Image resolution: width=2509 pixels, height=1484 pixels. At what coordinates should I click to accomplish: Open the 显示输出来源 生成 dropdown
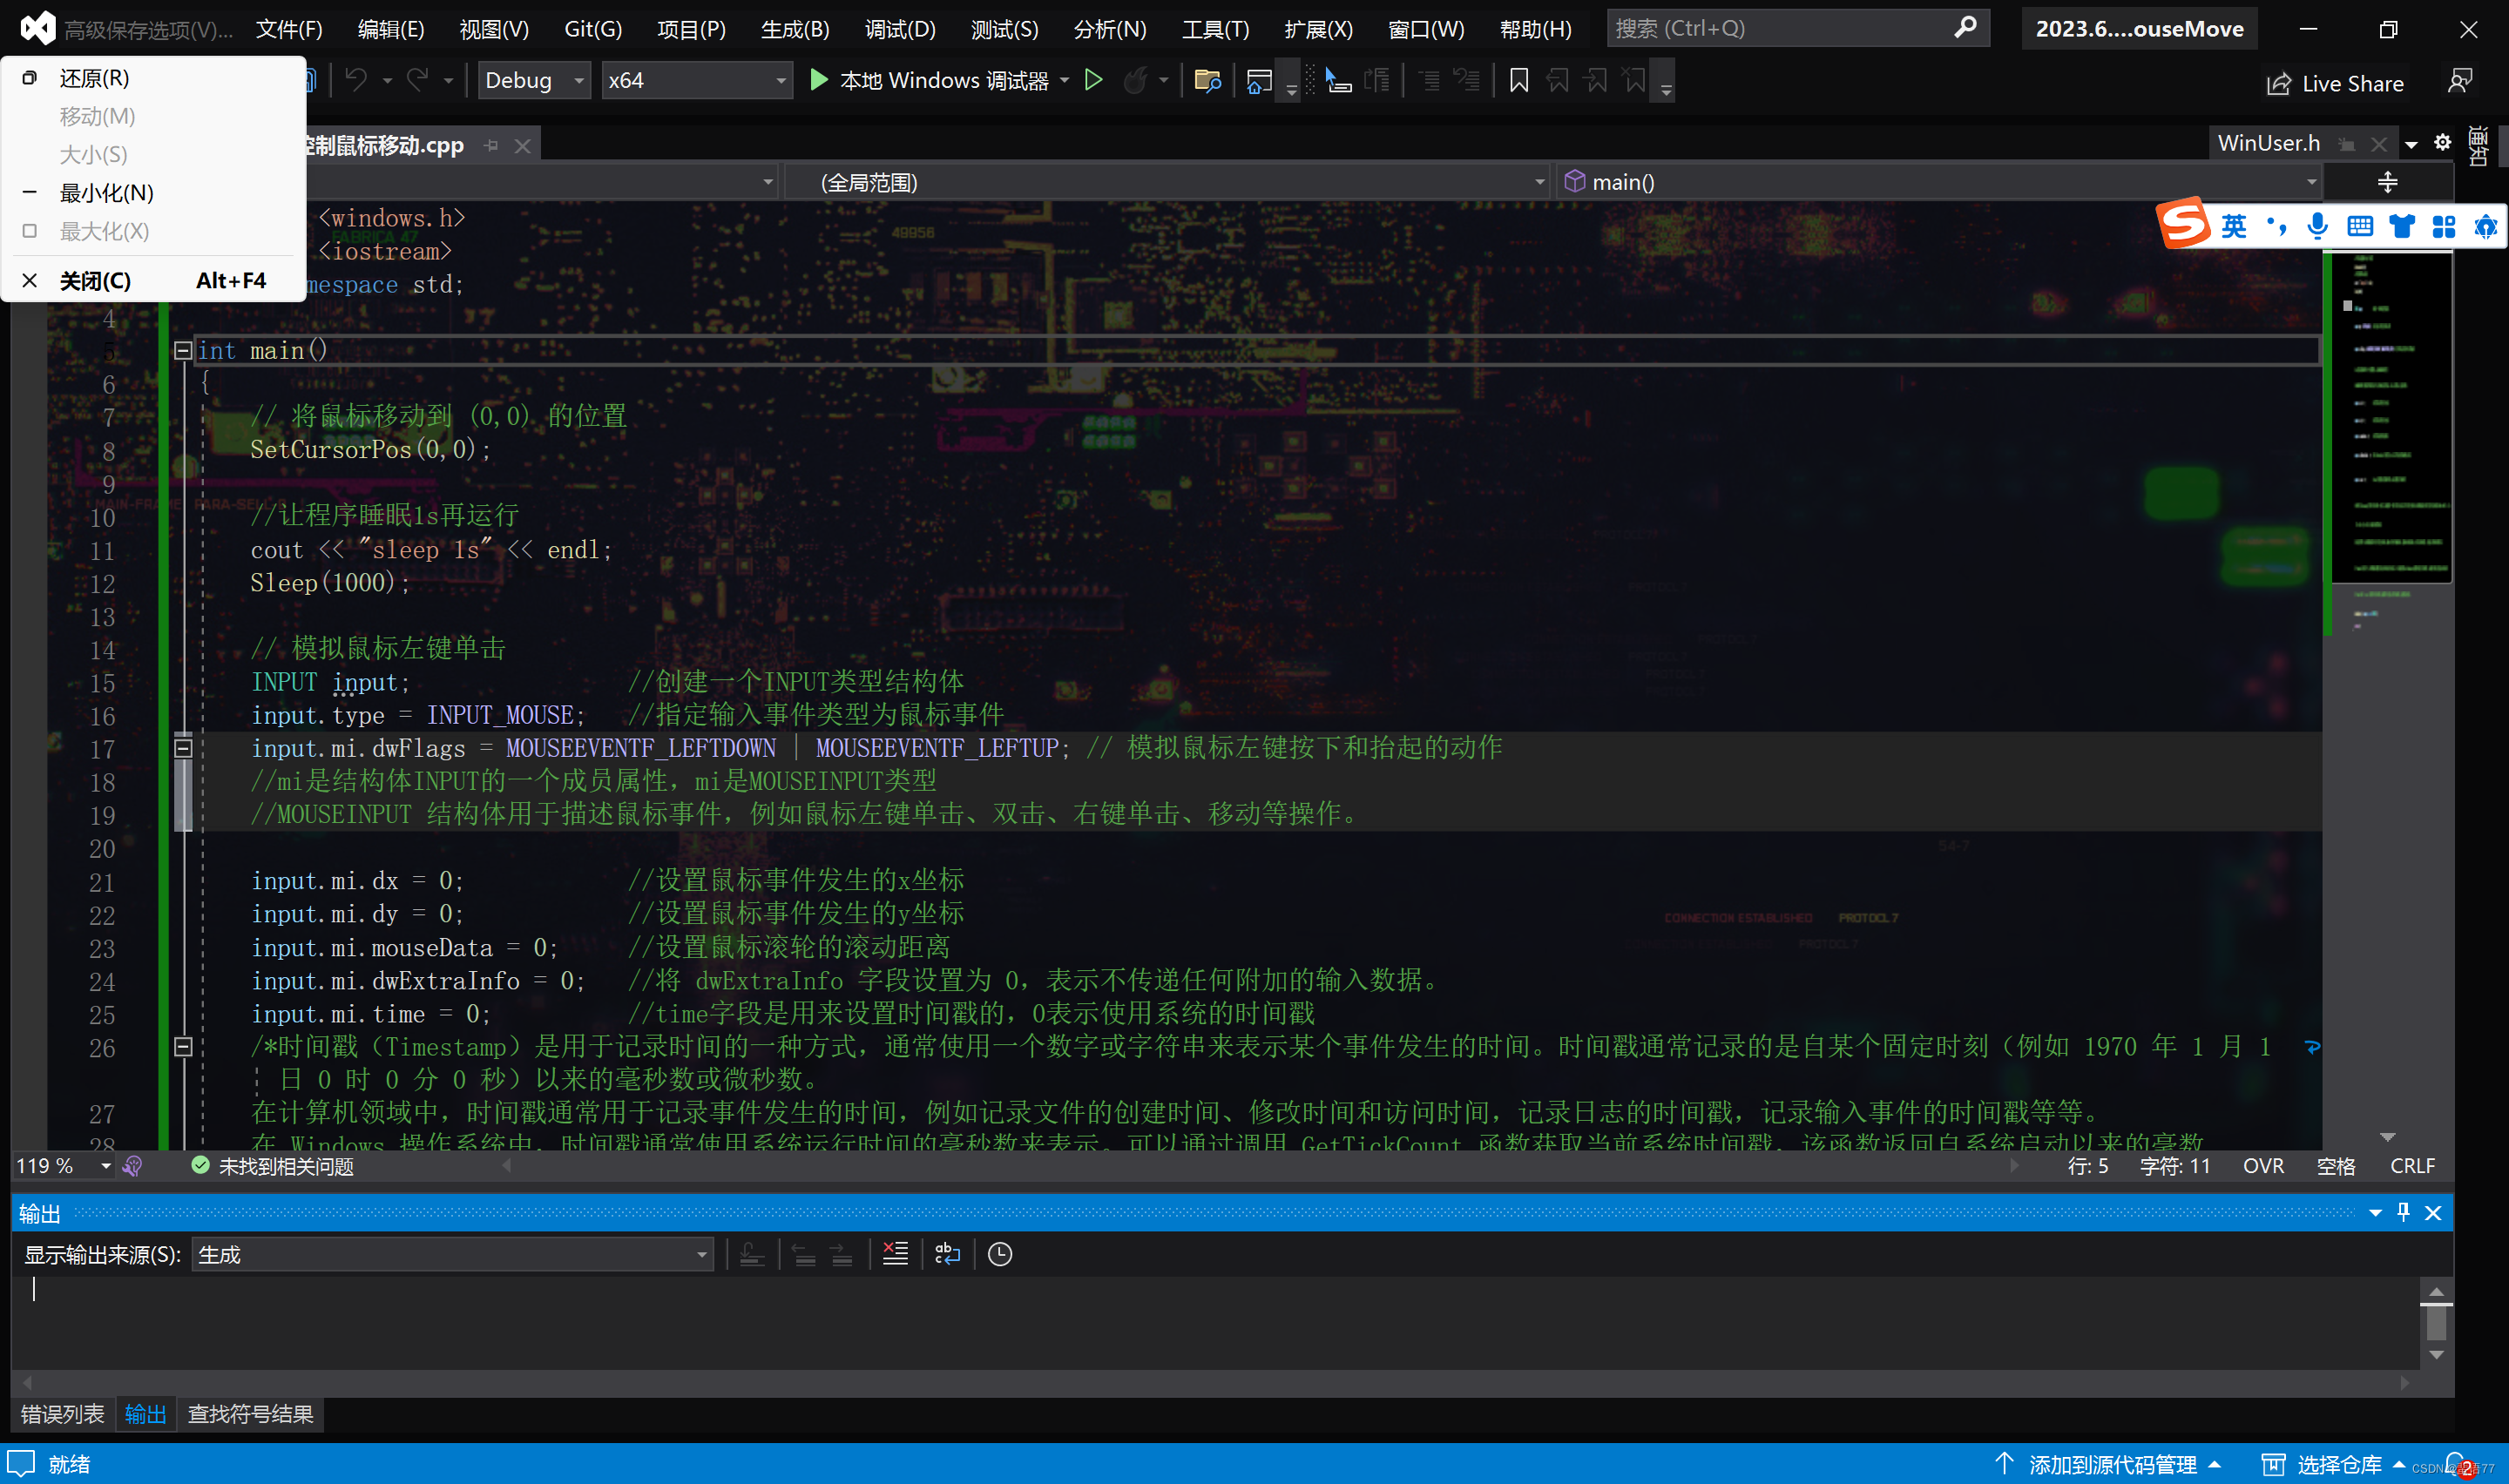pyautogui.click(x=452, y=1254)
